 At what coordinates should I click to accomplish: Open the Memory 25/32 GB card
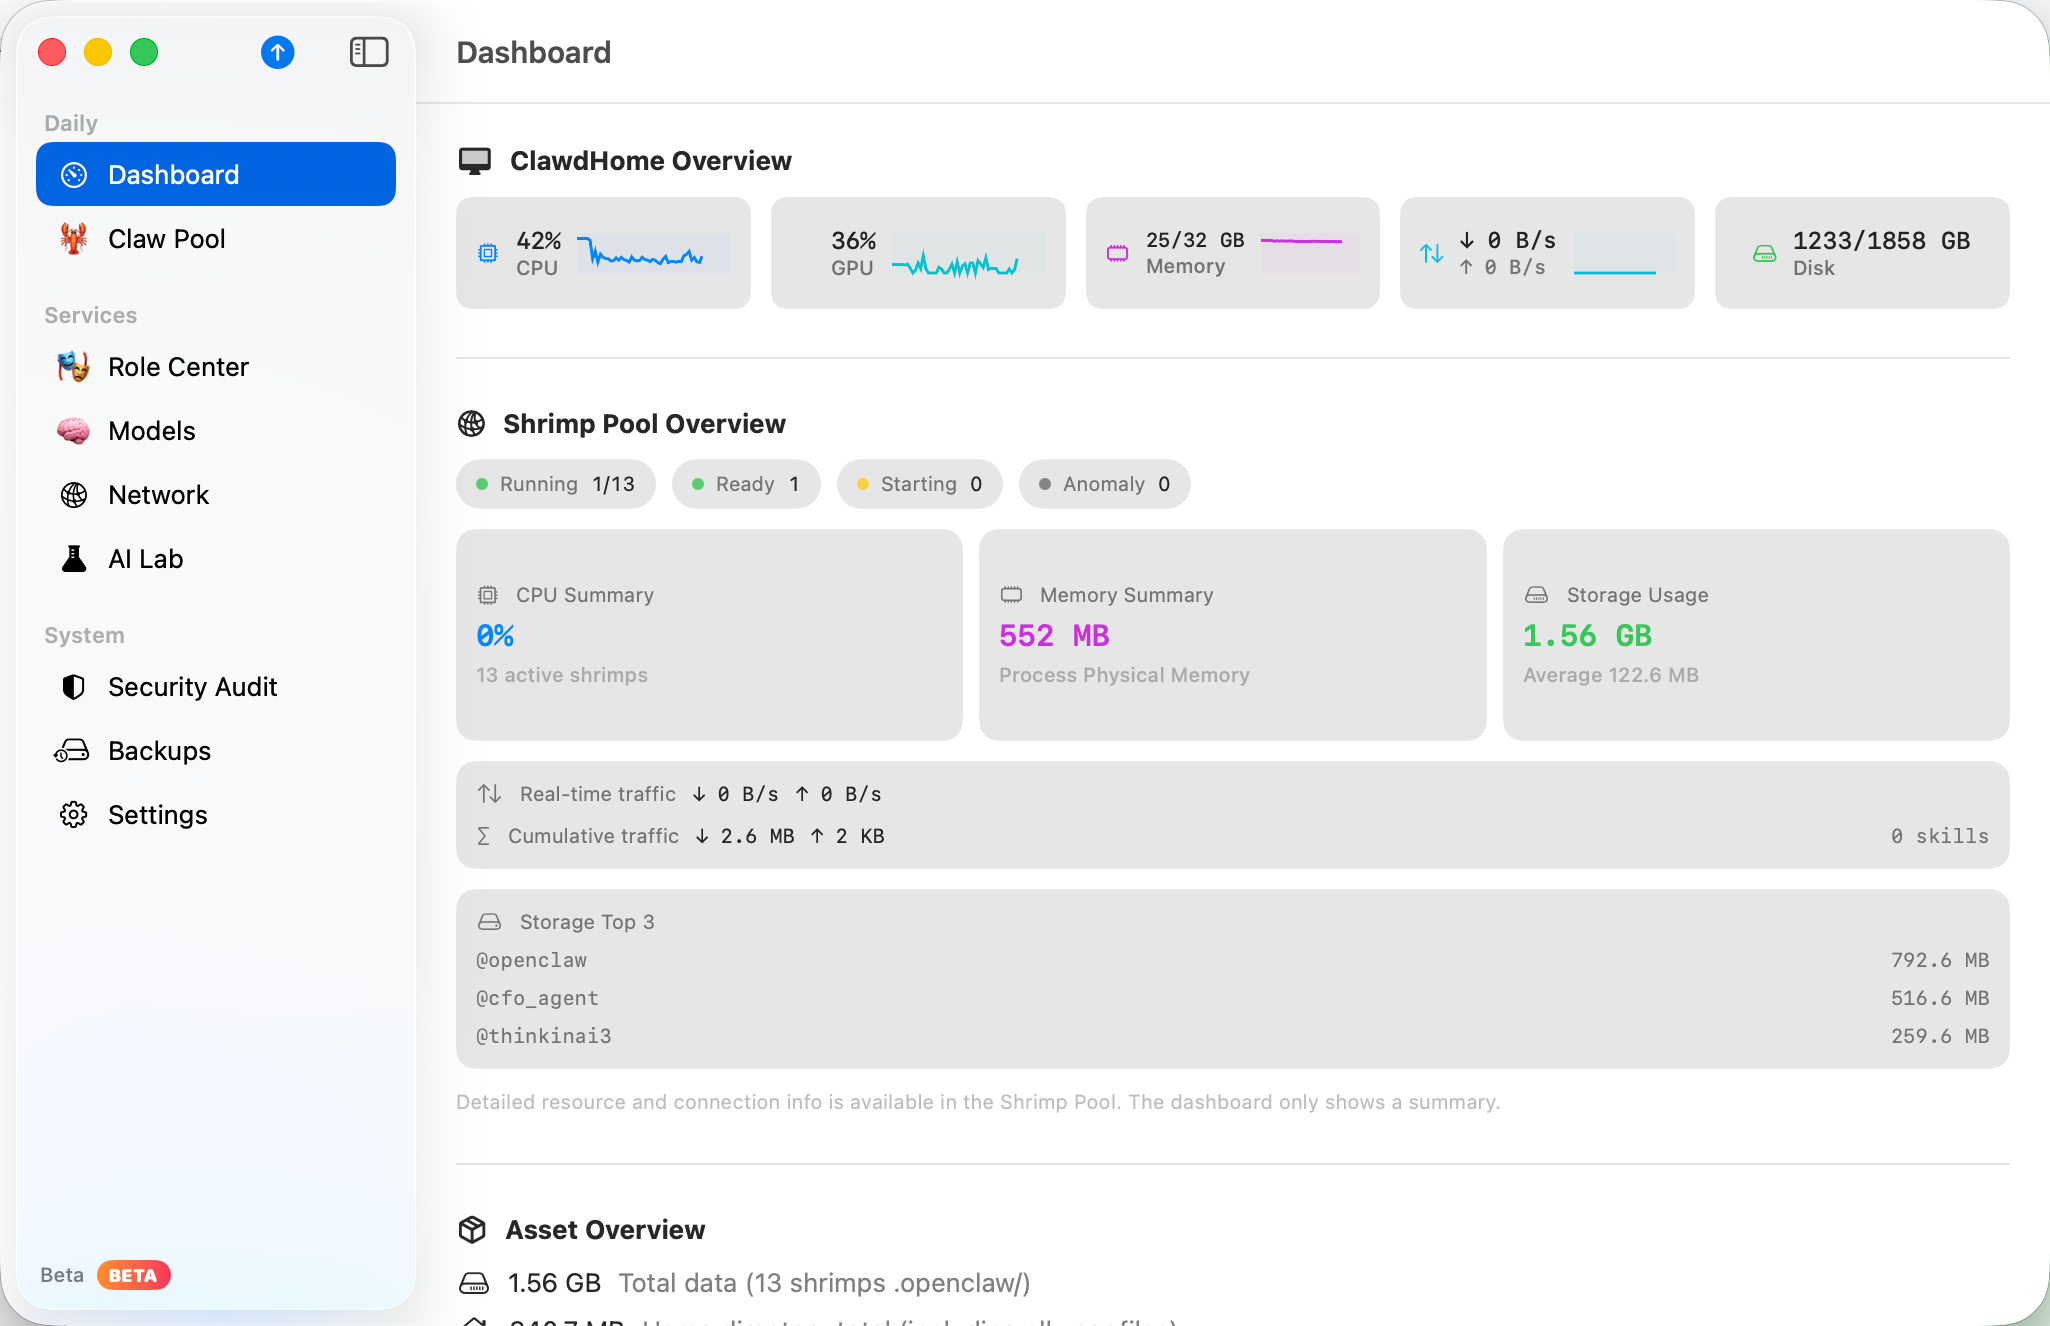point(1231,253)
